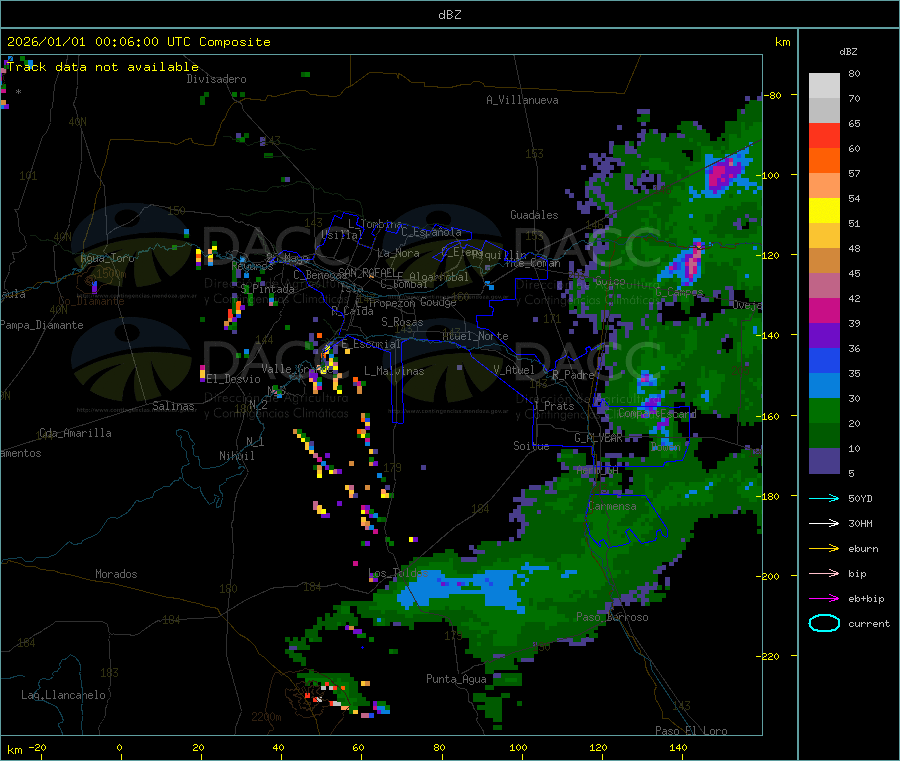This screenshot has height=761, width=900.
Task: Click the pink bip arrow legend icon
Action: coord(824,573)
